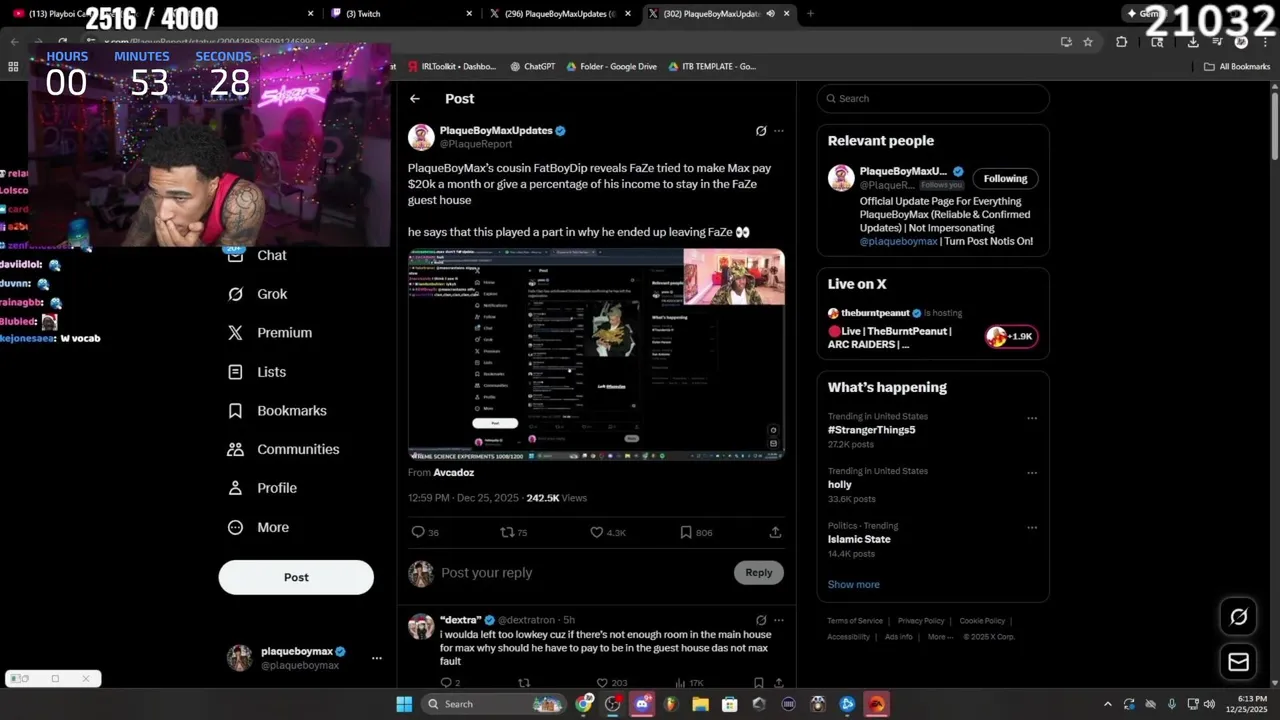This screenshot has width=1280, height=720.
Task: Share the main PlaqueBoyMaxUpdates post
Action: 775,532
